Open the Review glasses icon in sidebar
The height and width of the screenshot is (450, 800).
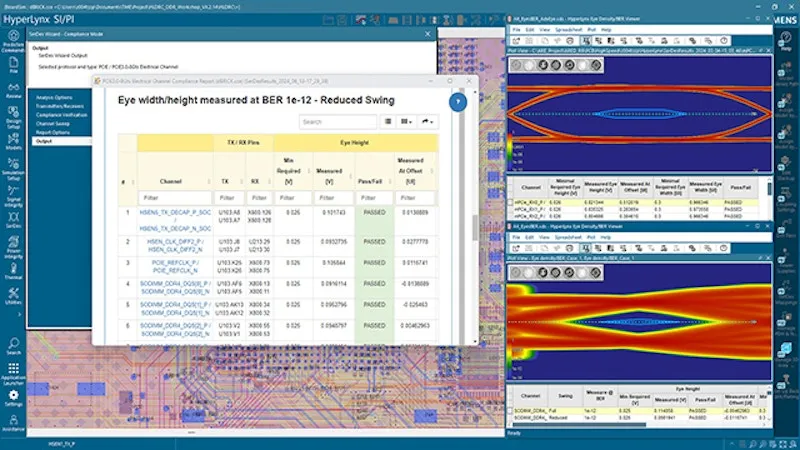coord(13,91)
